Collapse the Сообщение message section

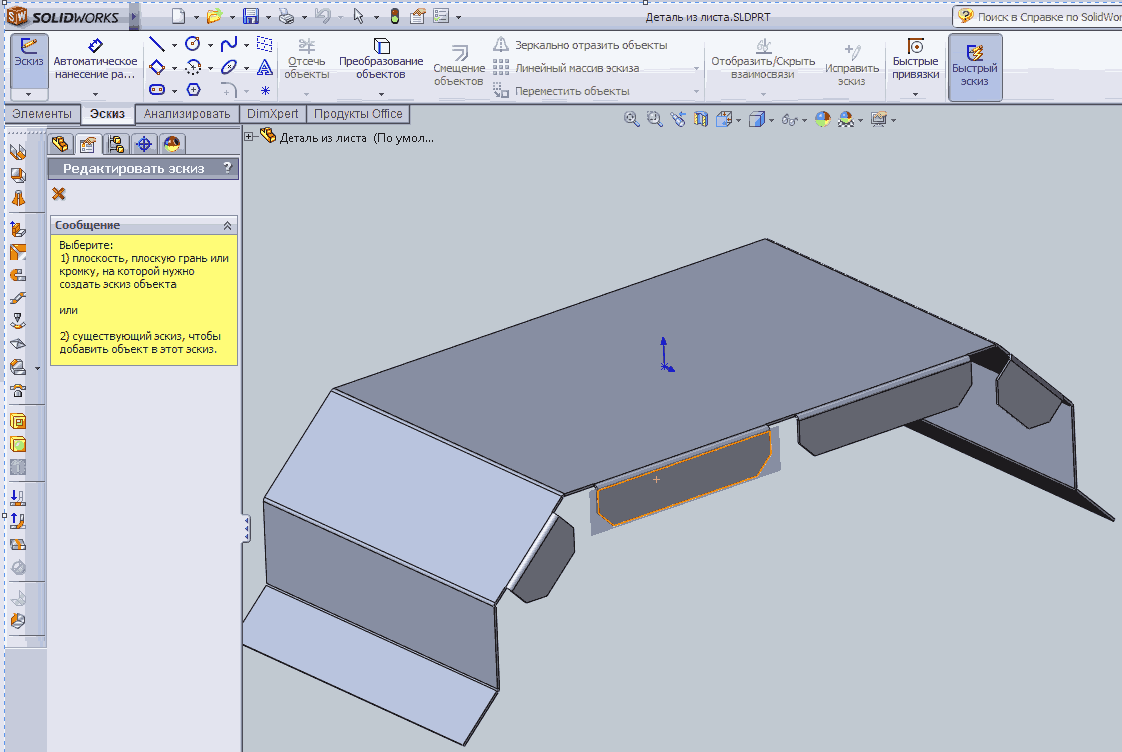click(x=227, y=225)
